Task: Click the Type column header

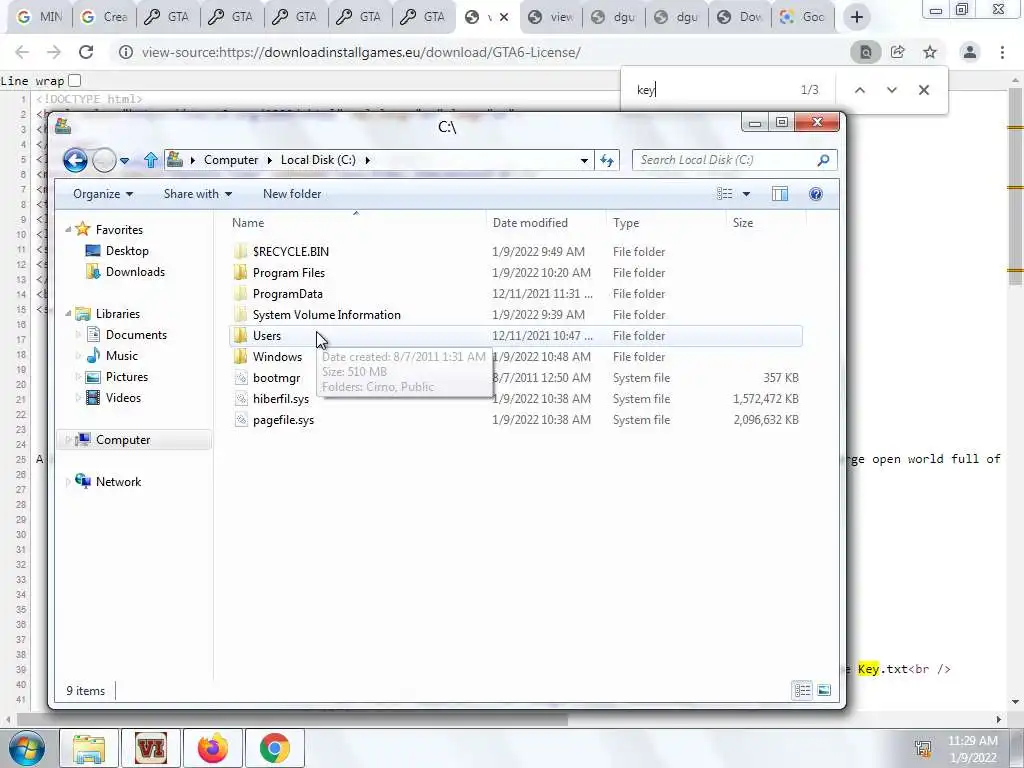Action: click(665, 223)
